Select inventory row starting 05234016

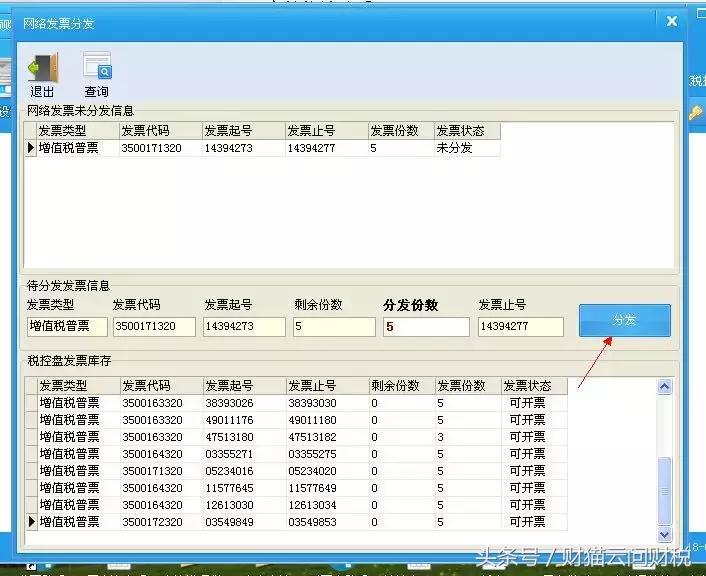tap(296, 471)
